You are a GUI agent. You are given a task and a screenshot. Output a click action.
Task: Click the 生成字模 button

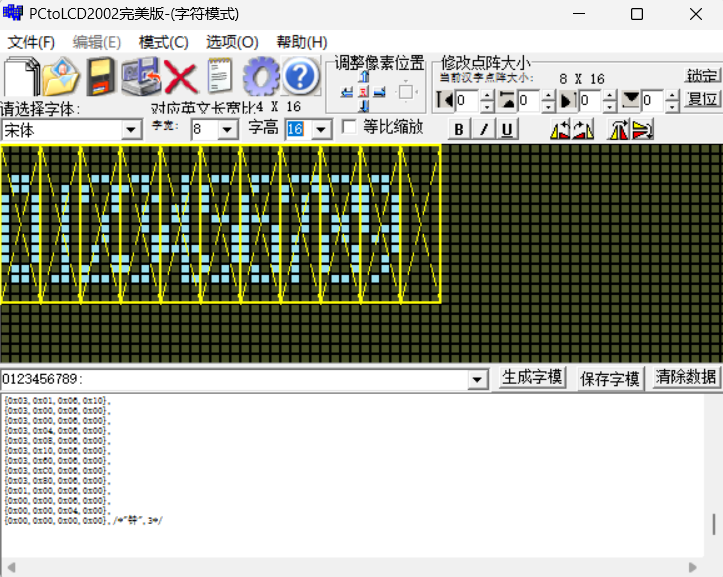pos(532,378)
